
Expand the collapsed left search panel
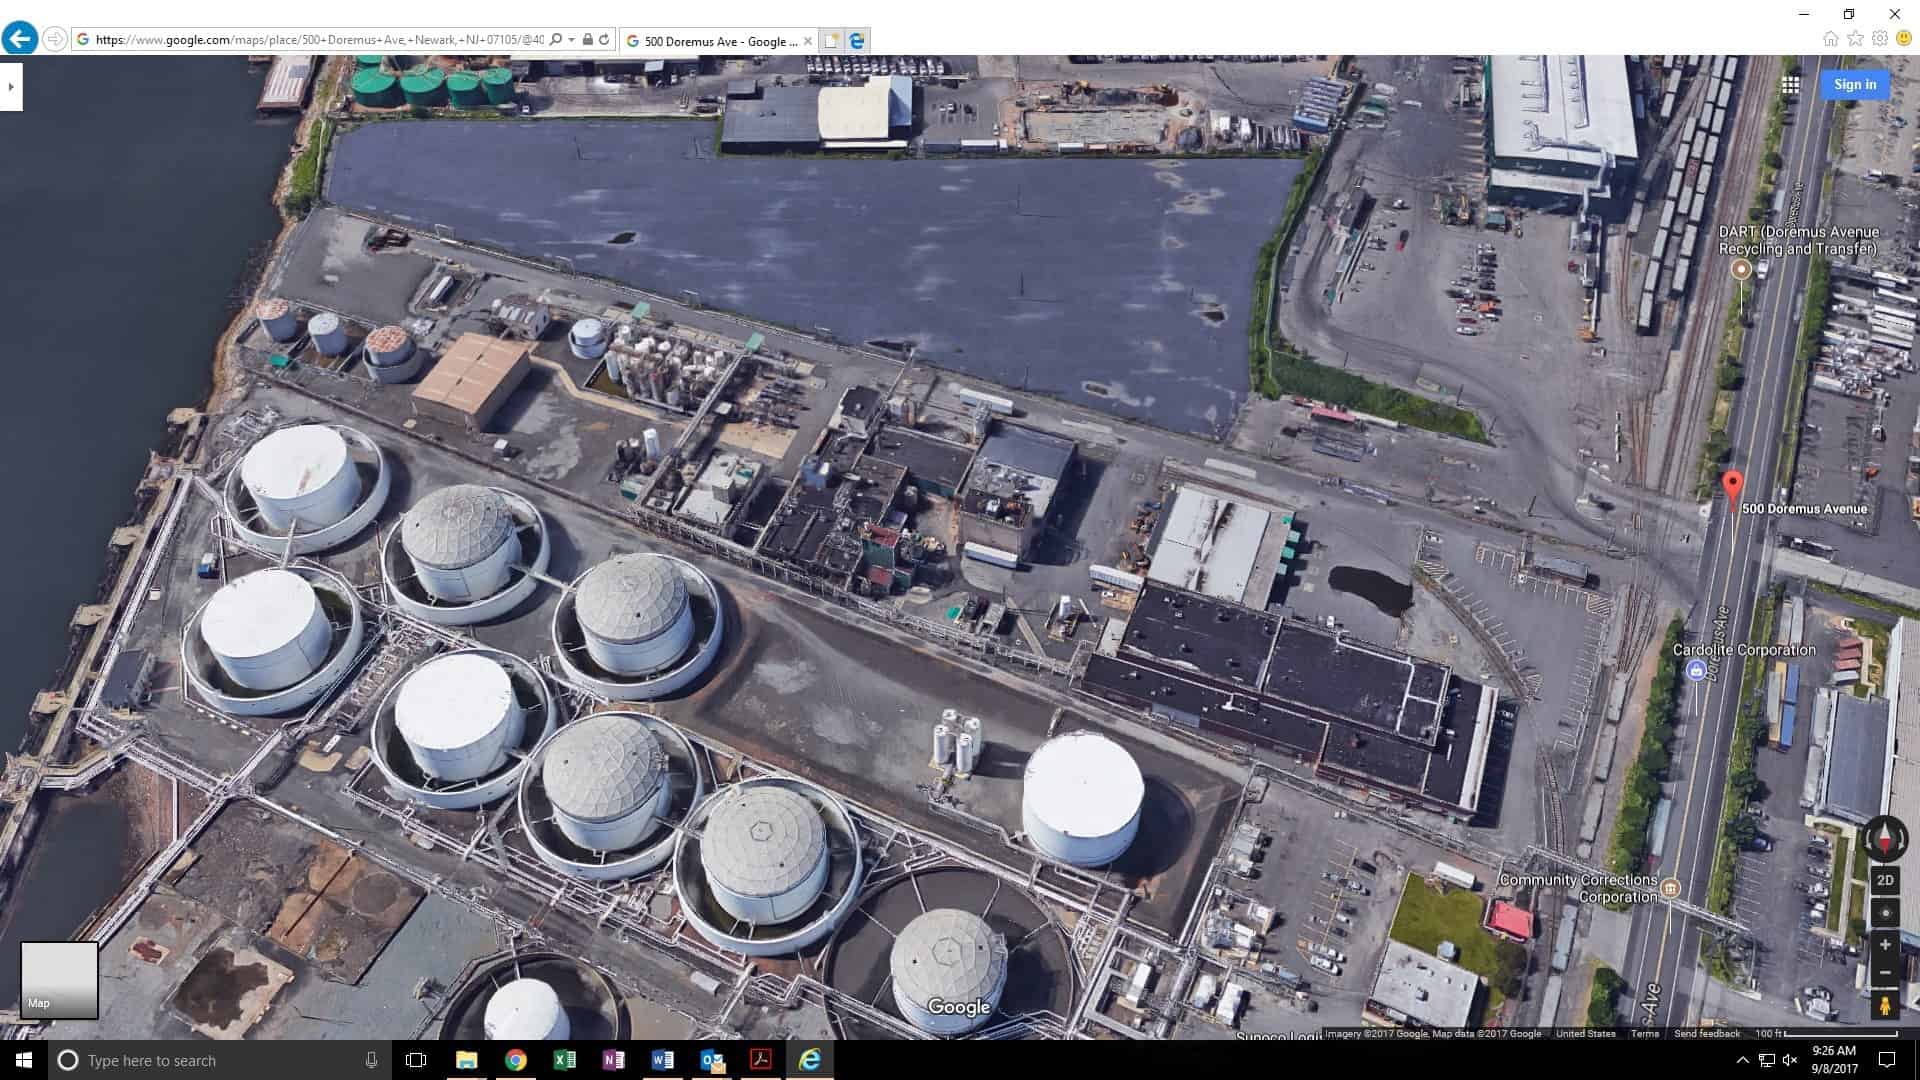coord(11,85)
